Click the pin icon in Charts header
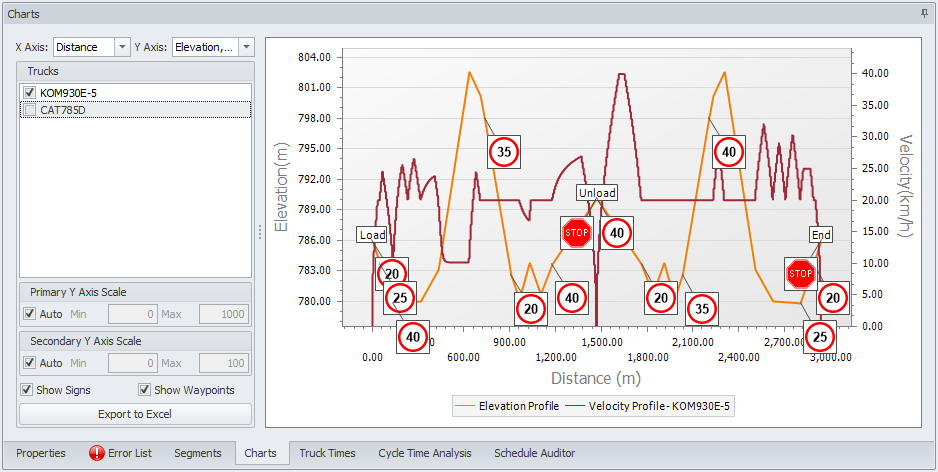The width and height of the screenshot is (938, 472). coord(924,13)
